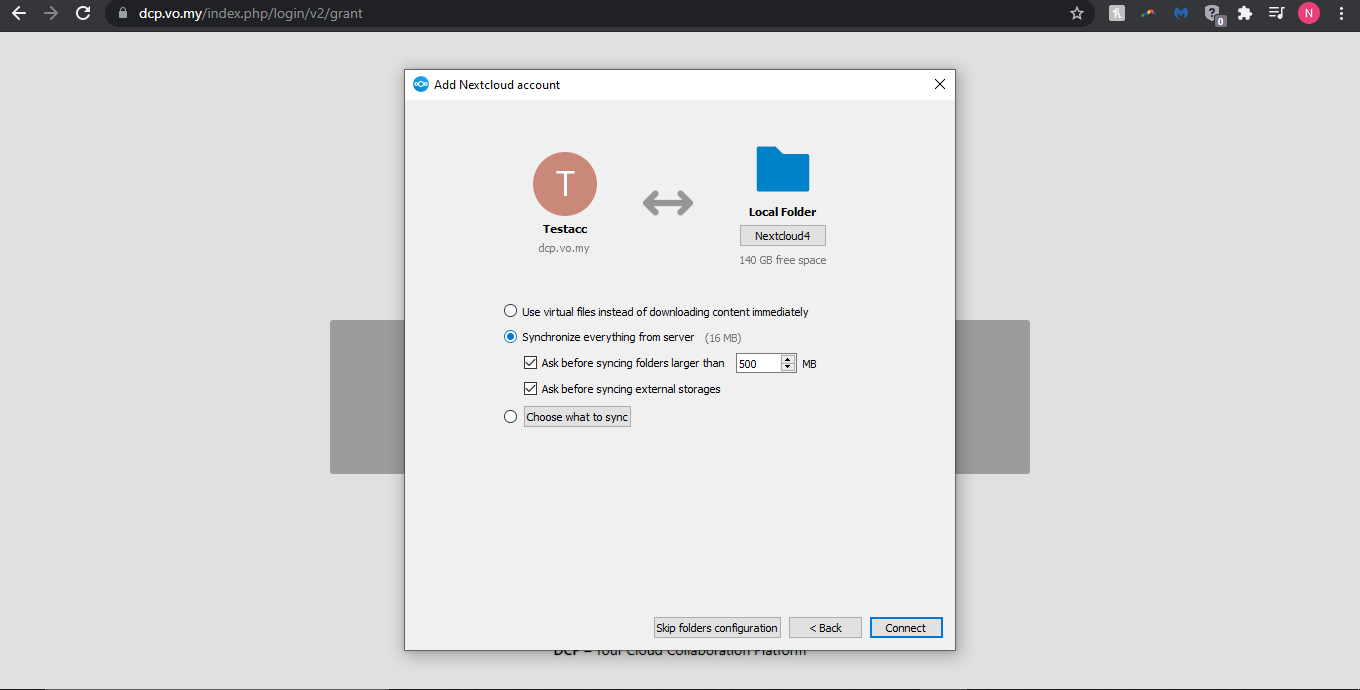Select Synchronize everything from server option

(511, 337)
